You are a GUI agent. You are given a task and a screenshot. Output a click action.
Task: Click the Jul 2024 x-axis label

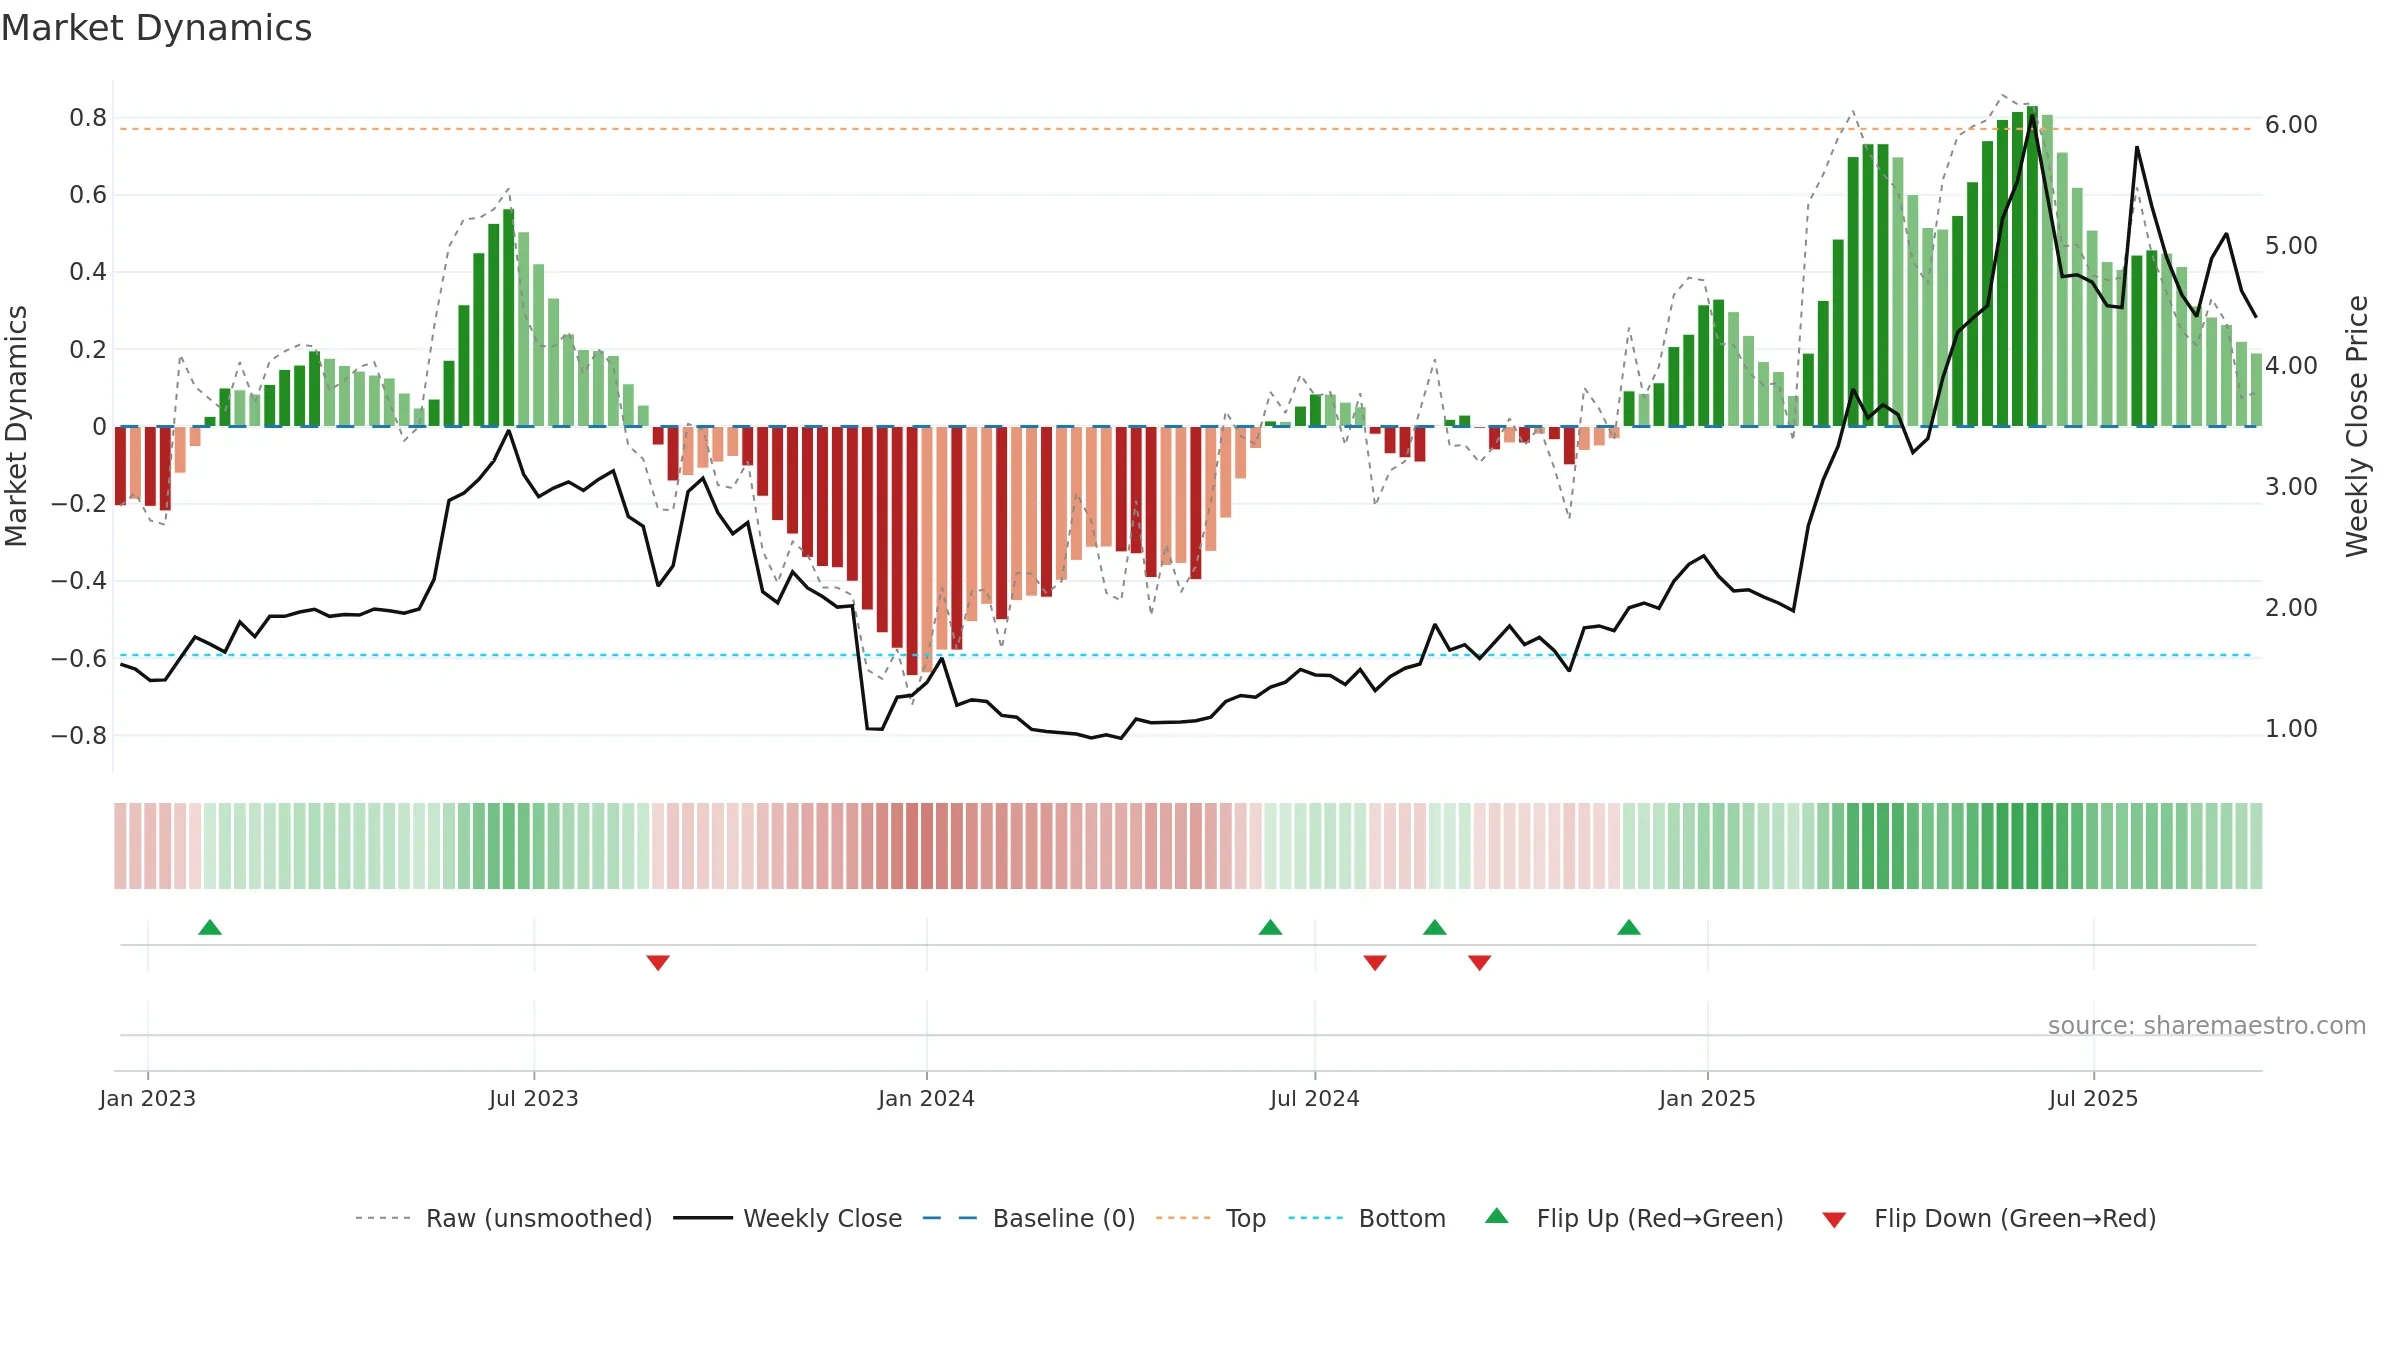click(x=1315, y=1098)
